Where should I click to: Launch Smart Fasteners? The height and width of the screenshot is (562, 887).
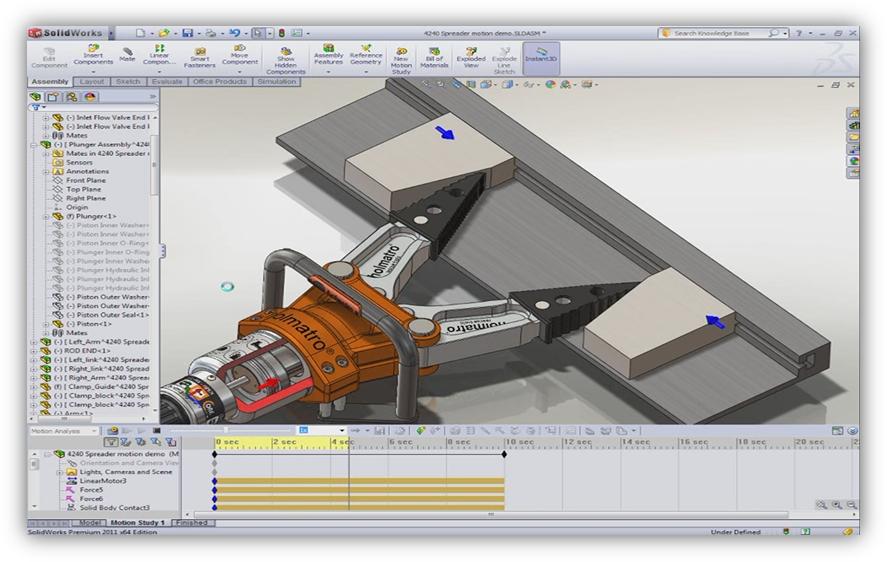200,58
